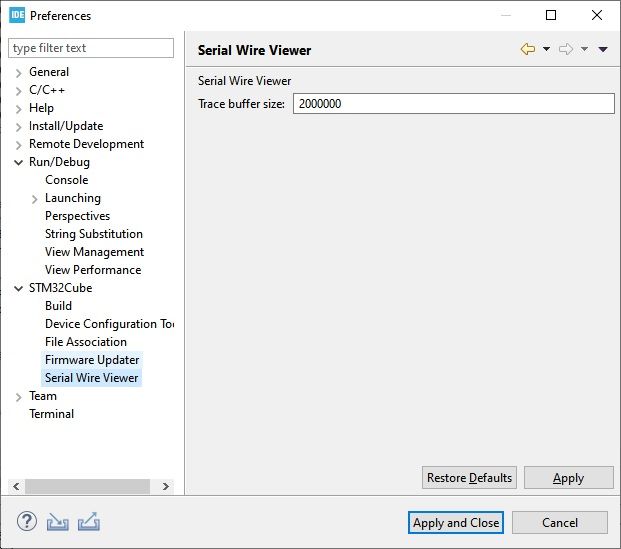This screenshot has height=549, width=621.
Task: Collapse the STM32Cube node
Action: (x=19, y=288)
